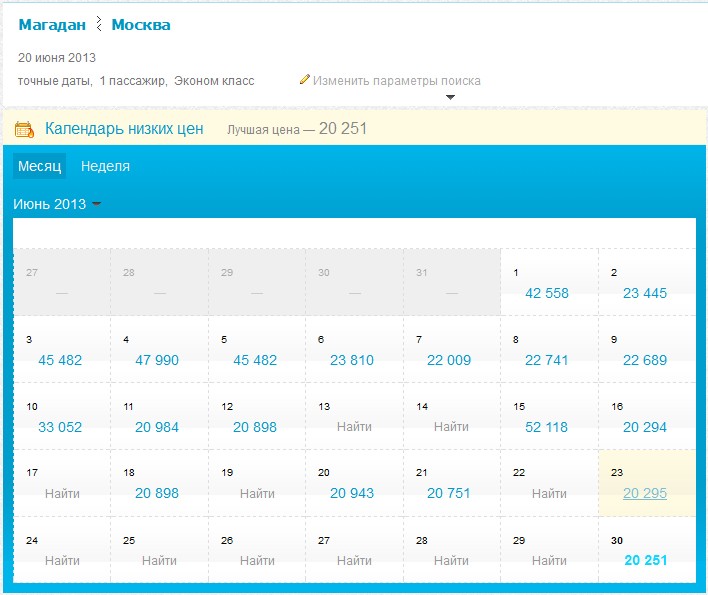Screen dimensions: 708x595
Task: Click the pencil edit icon
Action: coord(305,80)
